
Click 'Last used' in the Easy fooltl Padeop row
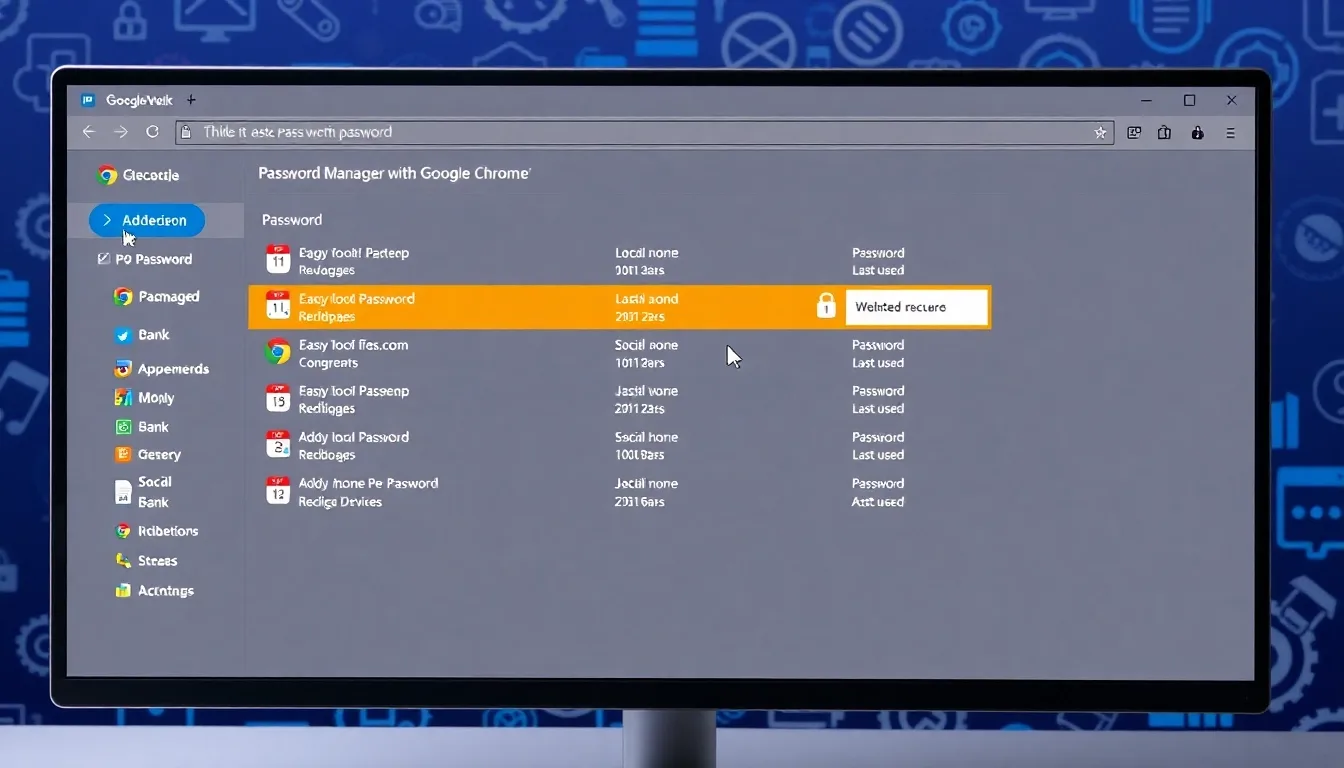(878, 271)
